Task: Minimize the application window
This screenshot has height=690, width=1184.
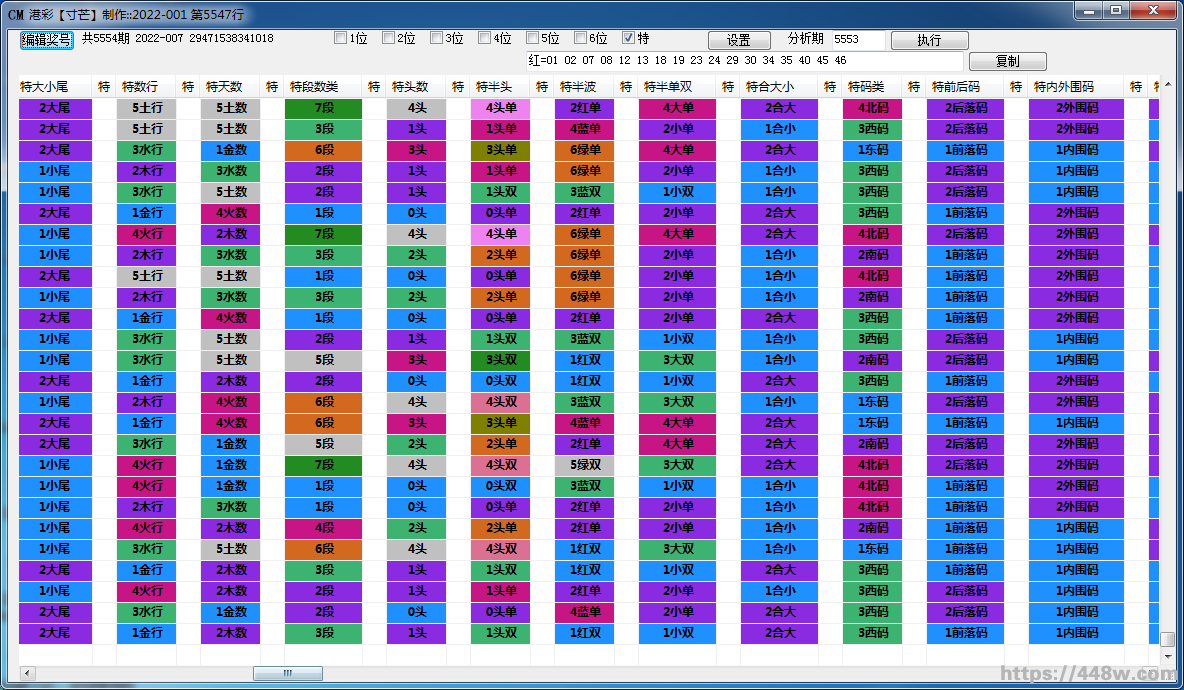Action: pos(1091,11)
